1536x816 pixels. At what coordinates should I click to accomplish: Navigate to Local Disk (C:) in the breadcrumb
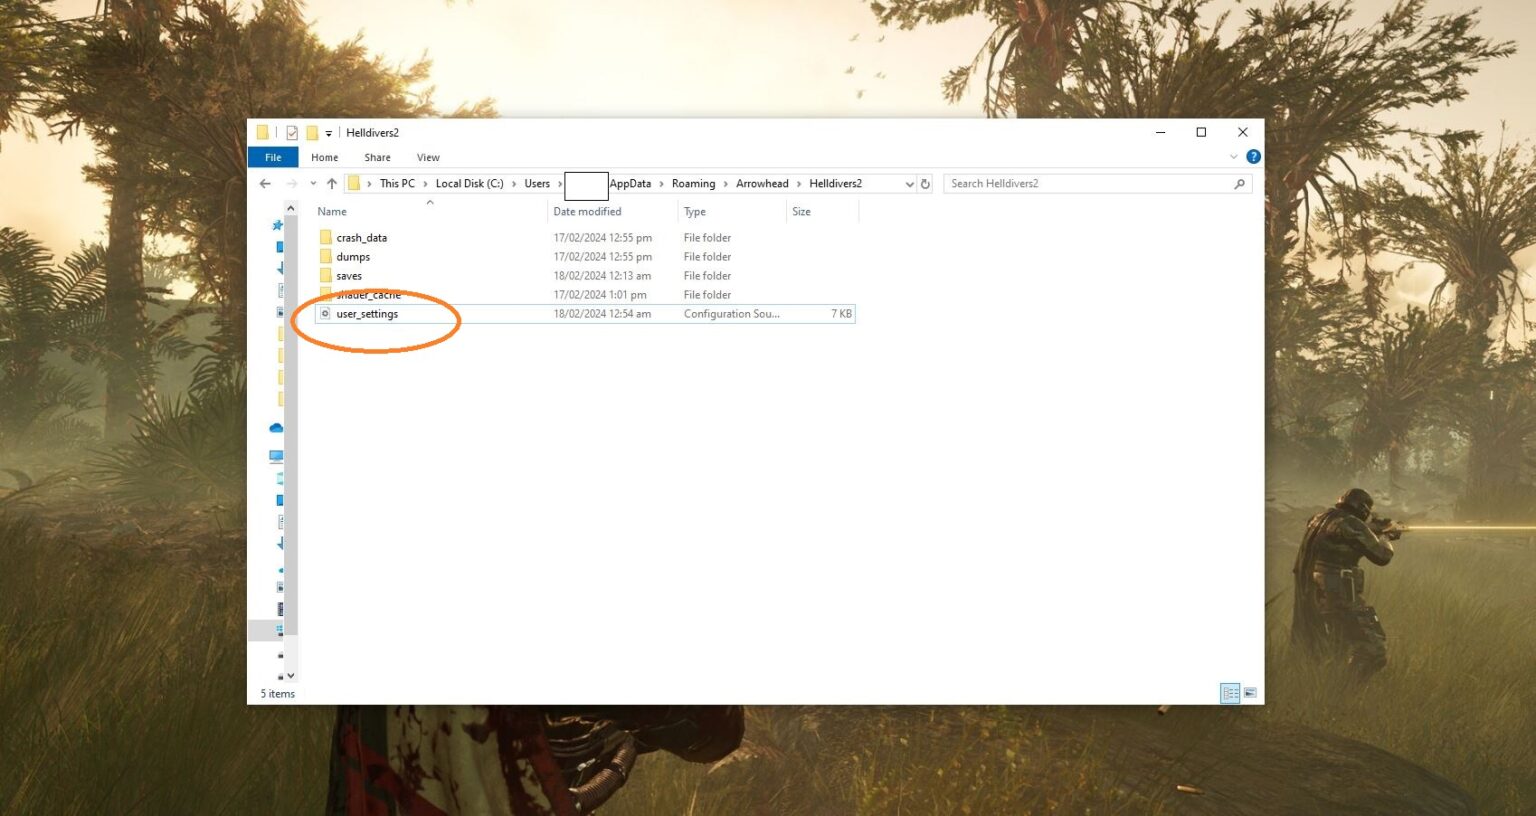469,184
